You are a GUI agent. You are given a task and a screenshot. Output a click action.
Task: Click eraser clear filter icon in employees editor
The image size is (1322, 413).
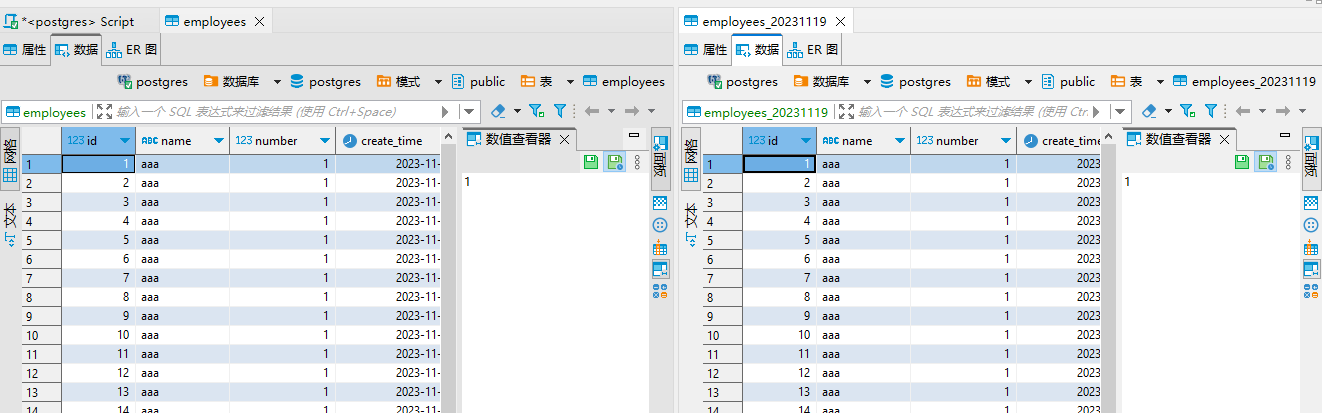tap(499, 111)
